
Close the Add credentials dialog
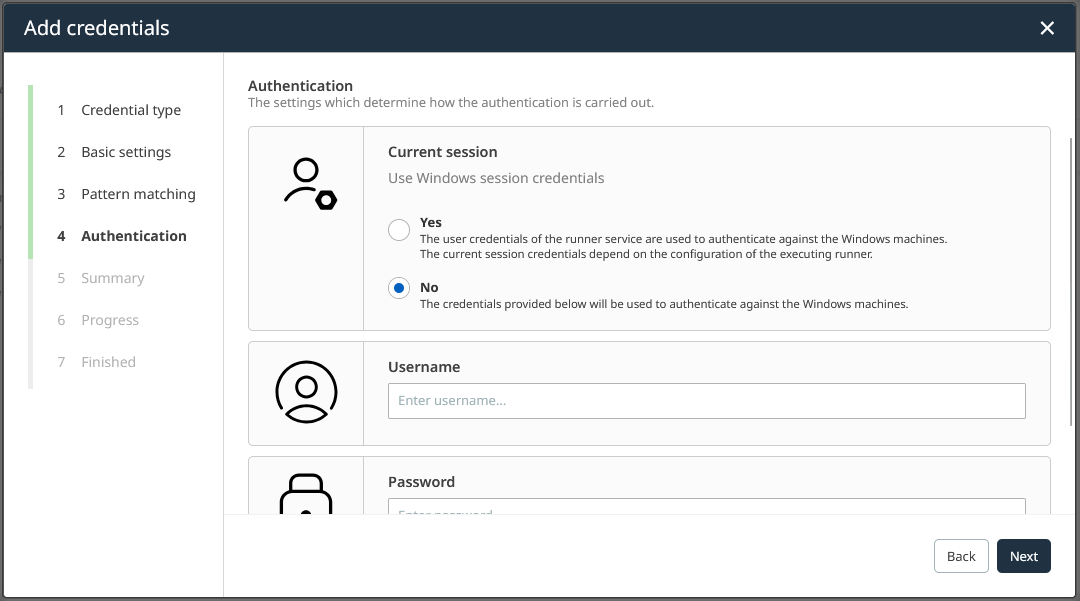tap(1047, 28)
